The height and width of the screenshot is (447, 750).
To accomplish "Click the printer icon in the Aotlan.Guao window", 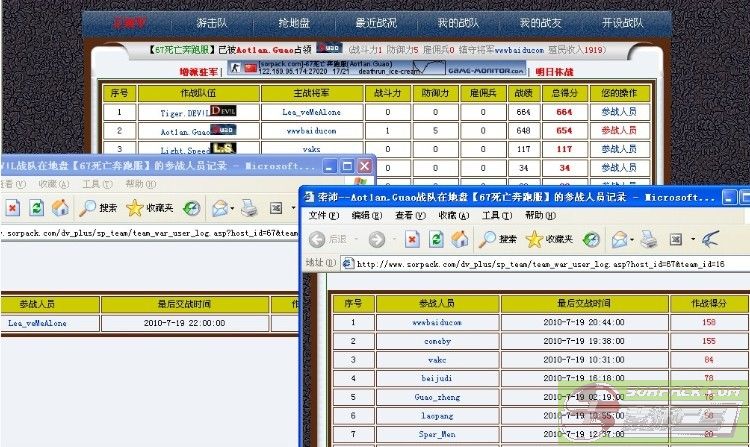I will pyautogui.click(x=650, y=239).
